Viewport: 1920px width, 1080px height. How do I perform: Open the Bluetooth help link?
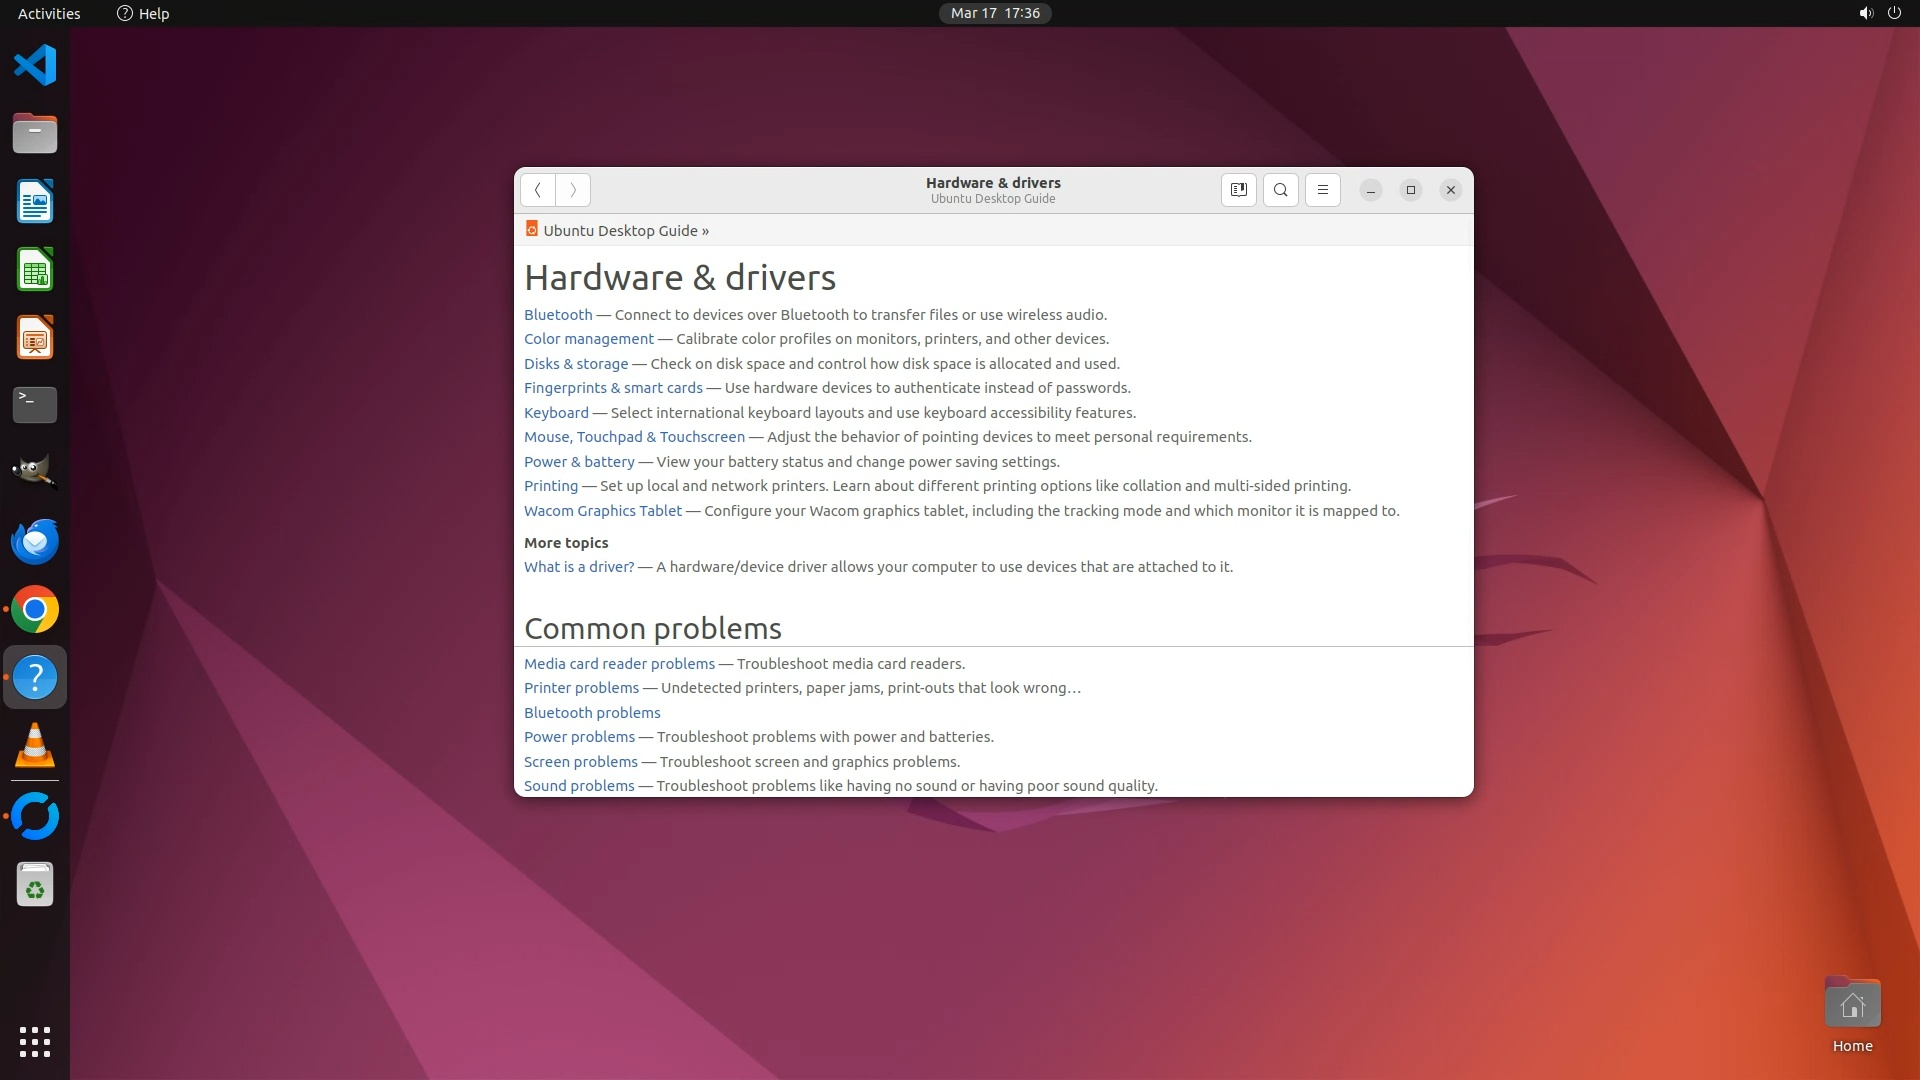[558, 315]
